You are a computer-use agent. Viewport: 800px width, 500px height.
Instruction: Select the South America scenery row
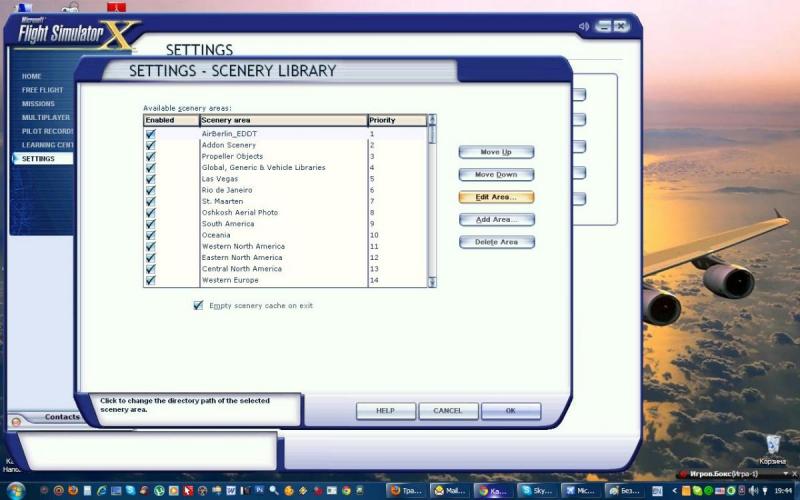[x=286, y=223]
